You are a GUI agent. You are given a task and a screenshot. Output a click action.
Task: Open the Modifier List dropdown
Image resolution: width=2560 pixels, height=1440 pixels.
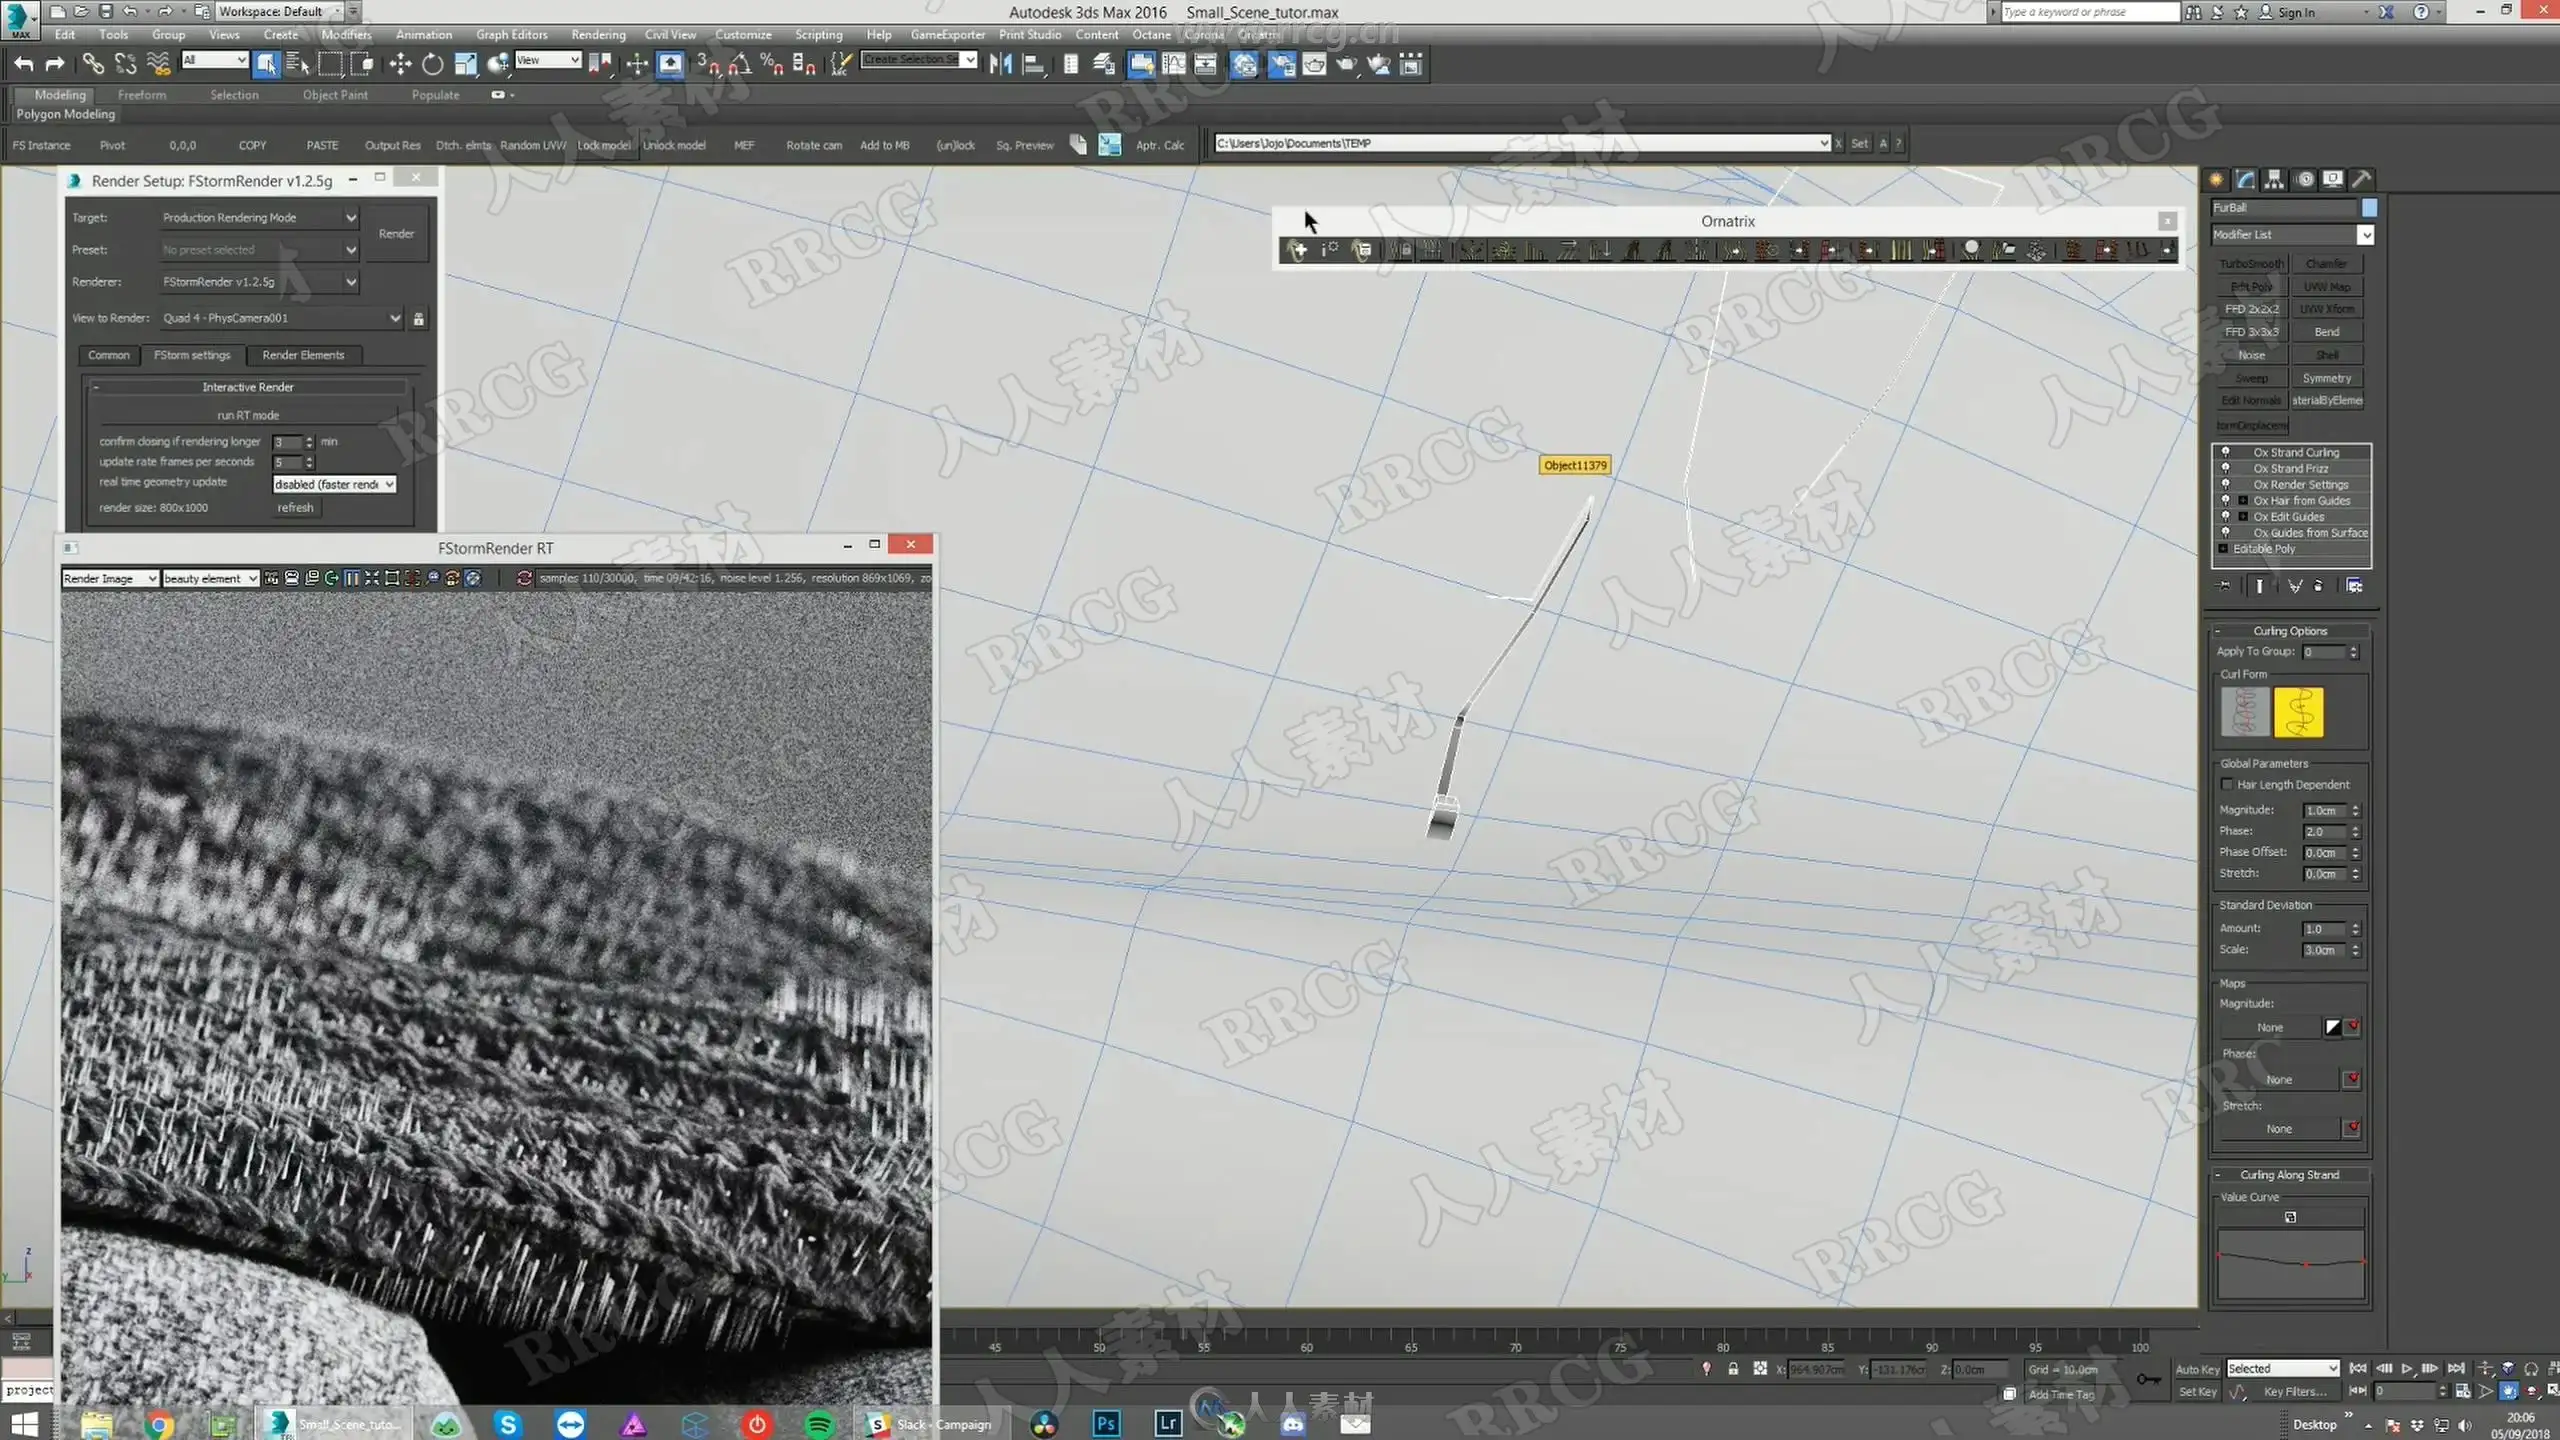pos(2364,235)
